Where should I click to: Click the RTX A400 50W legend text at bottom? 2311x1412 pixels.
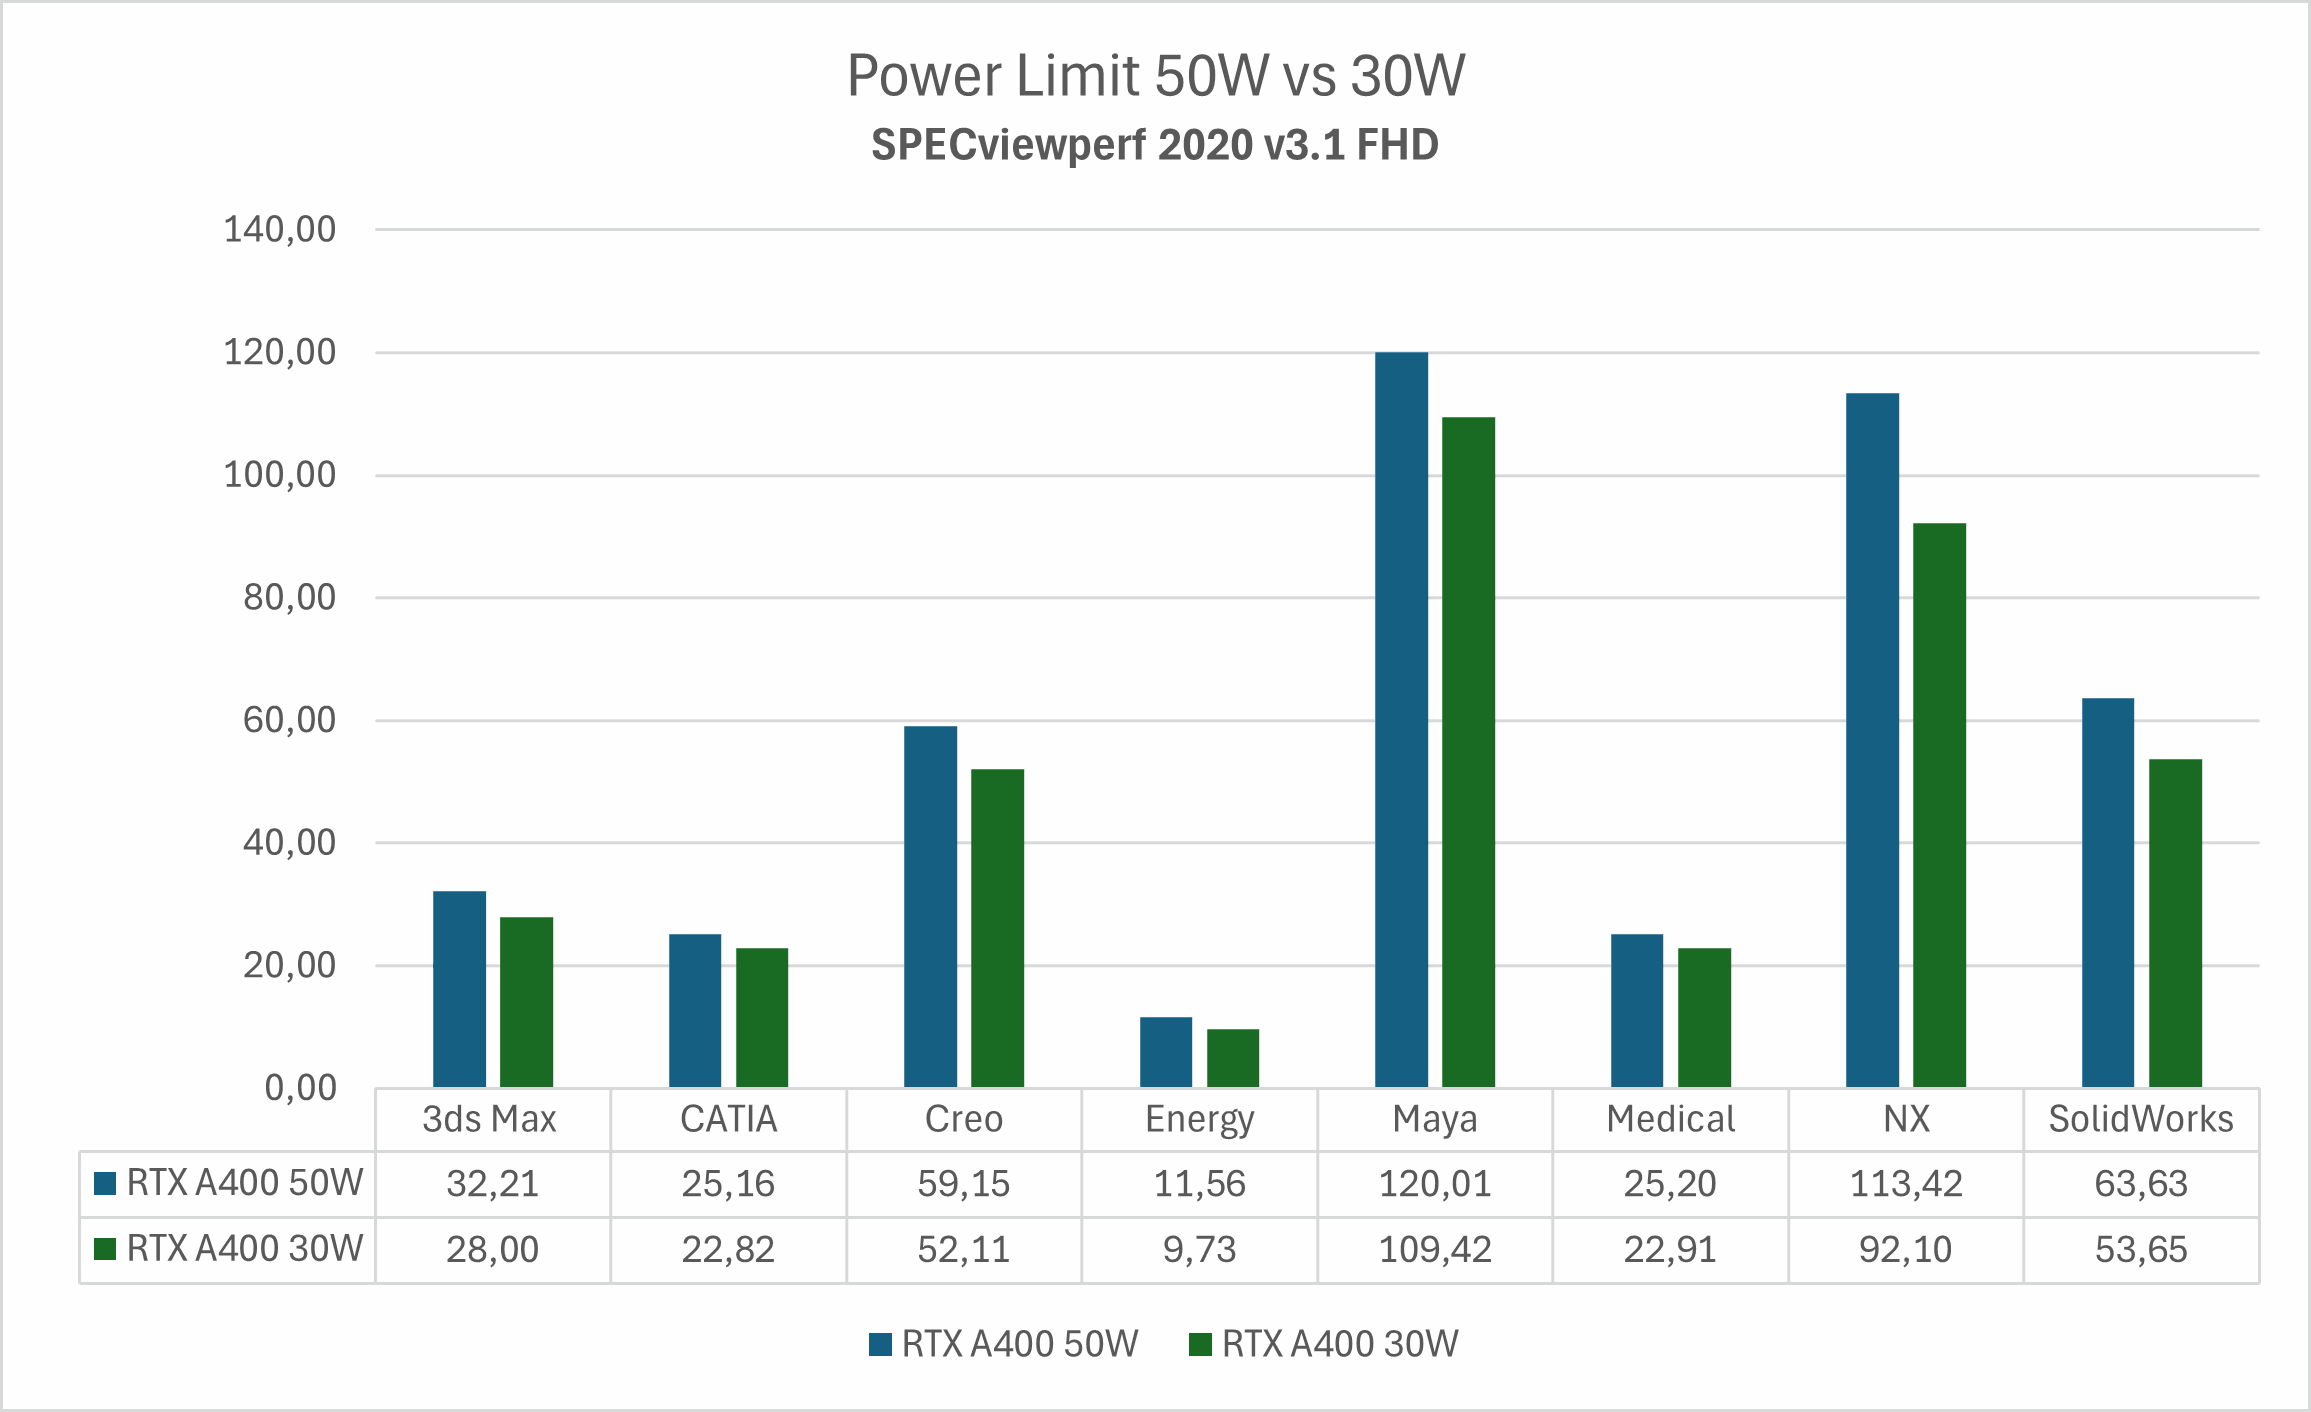[1019, 1344]
